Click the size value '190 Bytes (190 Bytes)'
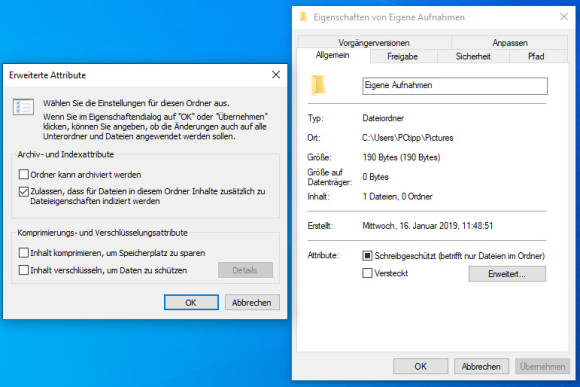Viewport: 580px width, 387px height. point(401,157)
